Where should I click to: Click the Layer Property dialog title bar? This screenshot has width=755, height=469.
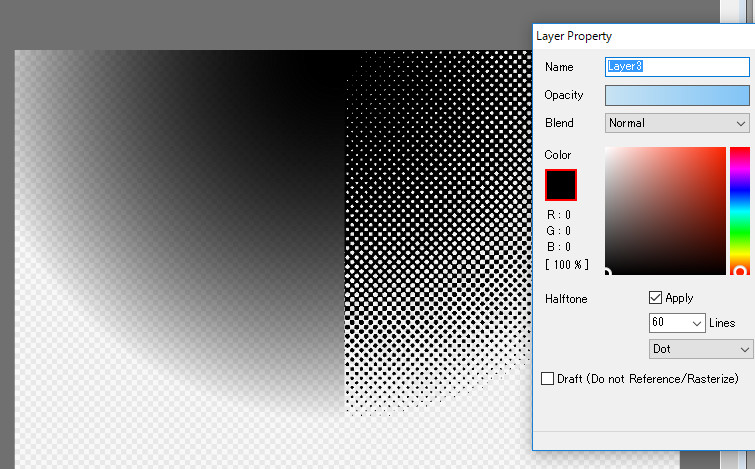644,36
